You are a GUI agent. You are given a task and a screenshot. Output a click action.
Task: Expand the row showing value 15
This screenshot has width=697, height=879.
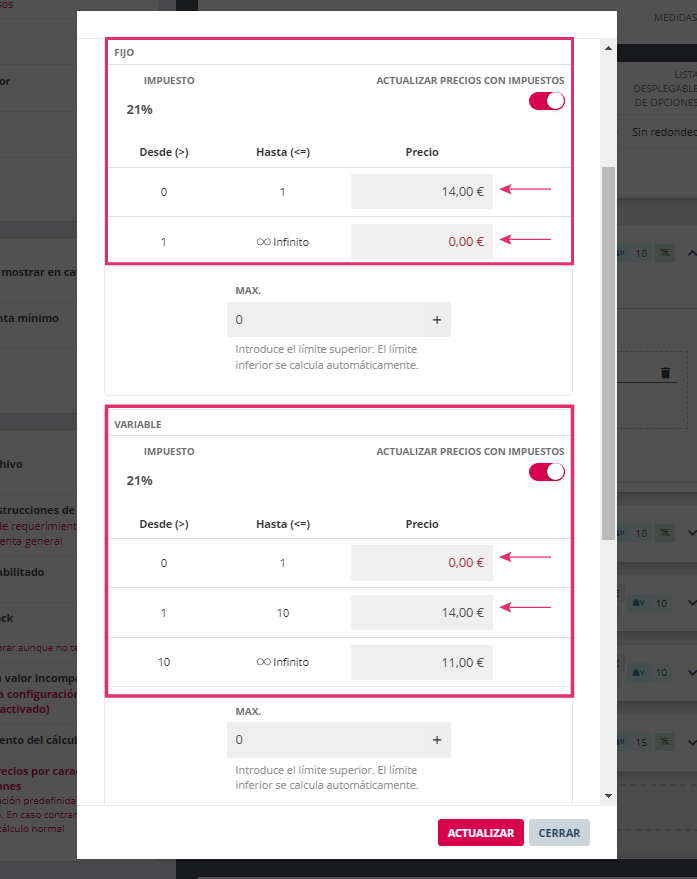click(x=689, y=742)
